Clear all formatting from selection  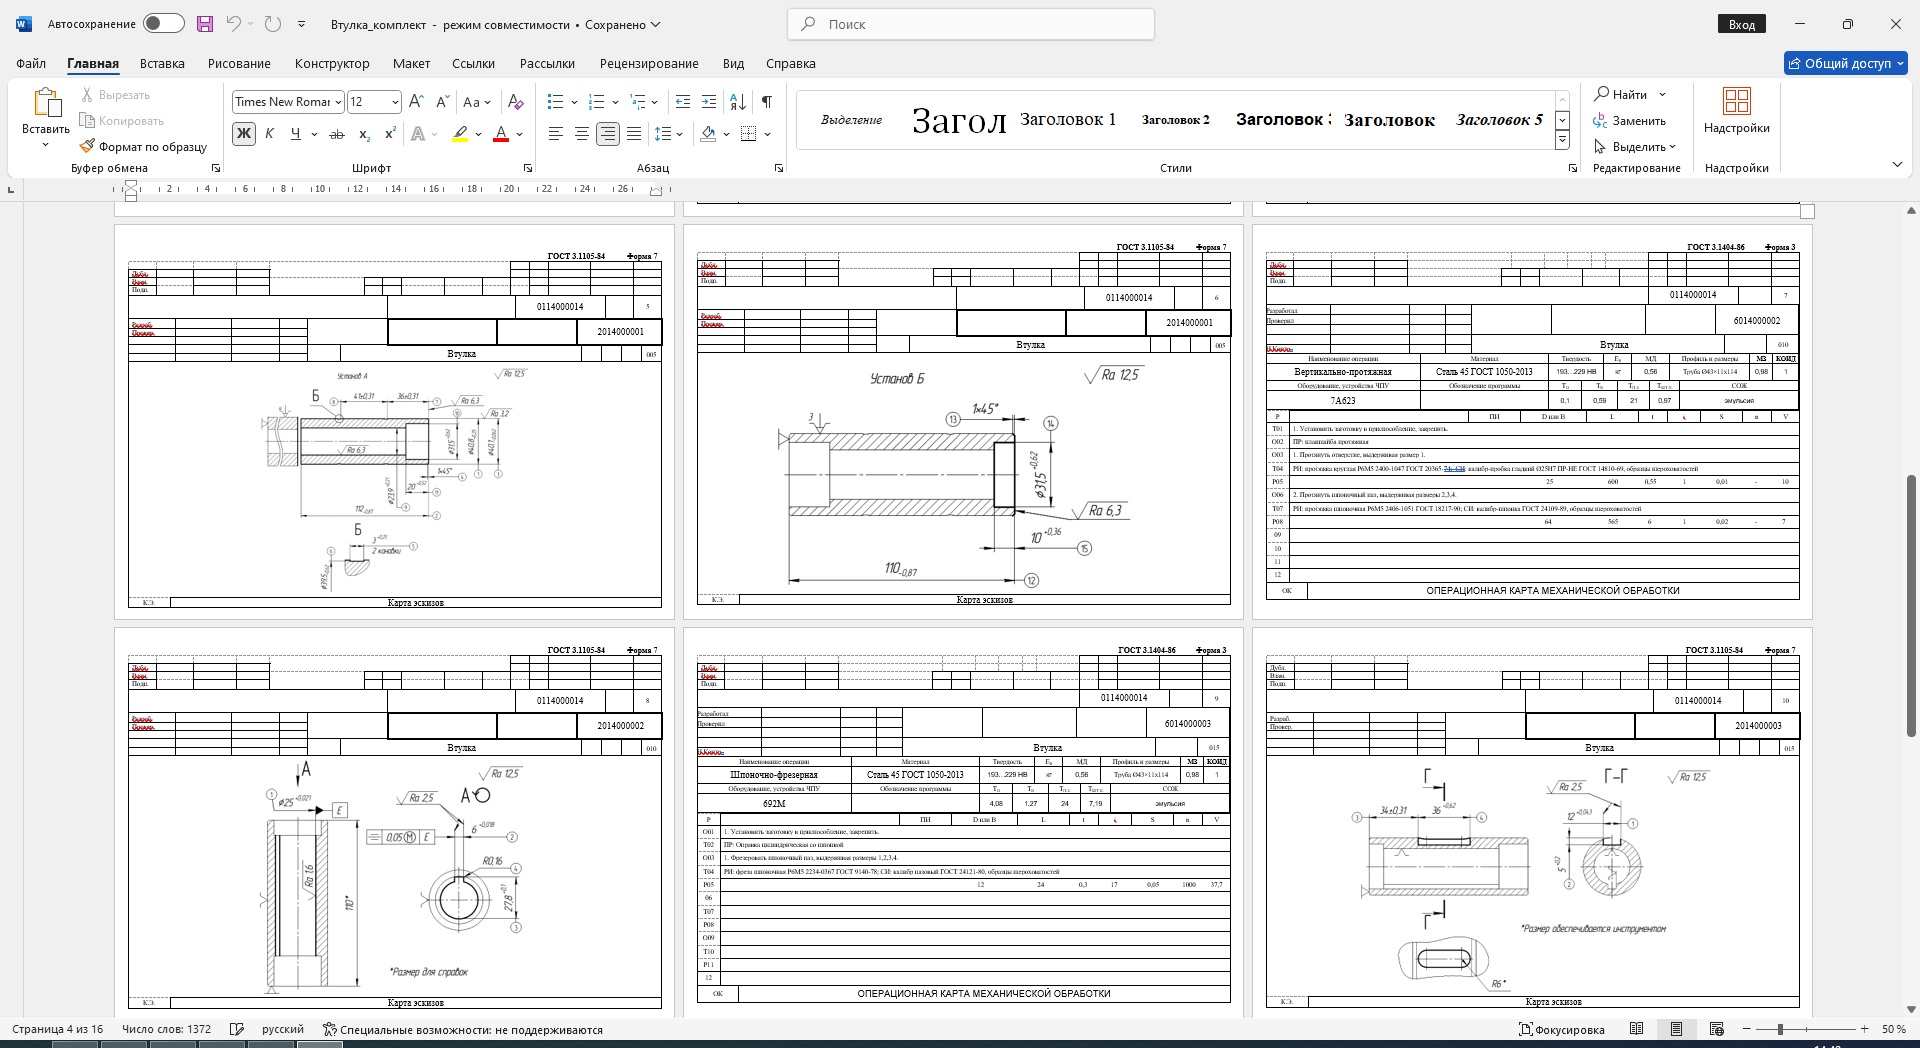(x=515, y=102)
